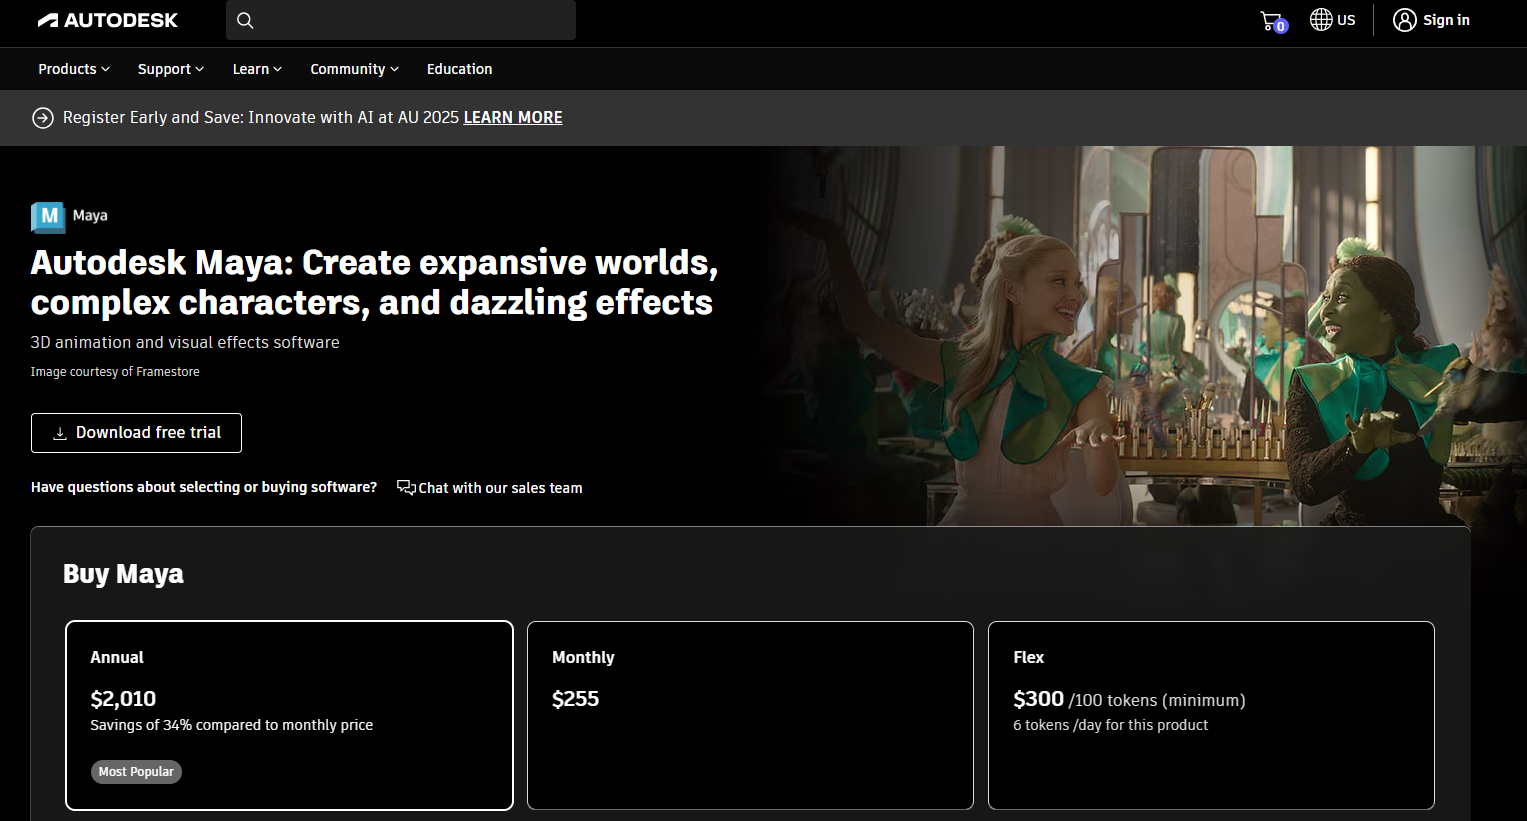Select the Monthly plan card
The width and height of the screenshot is (1527, 821).
coord(750,715)
